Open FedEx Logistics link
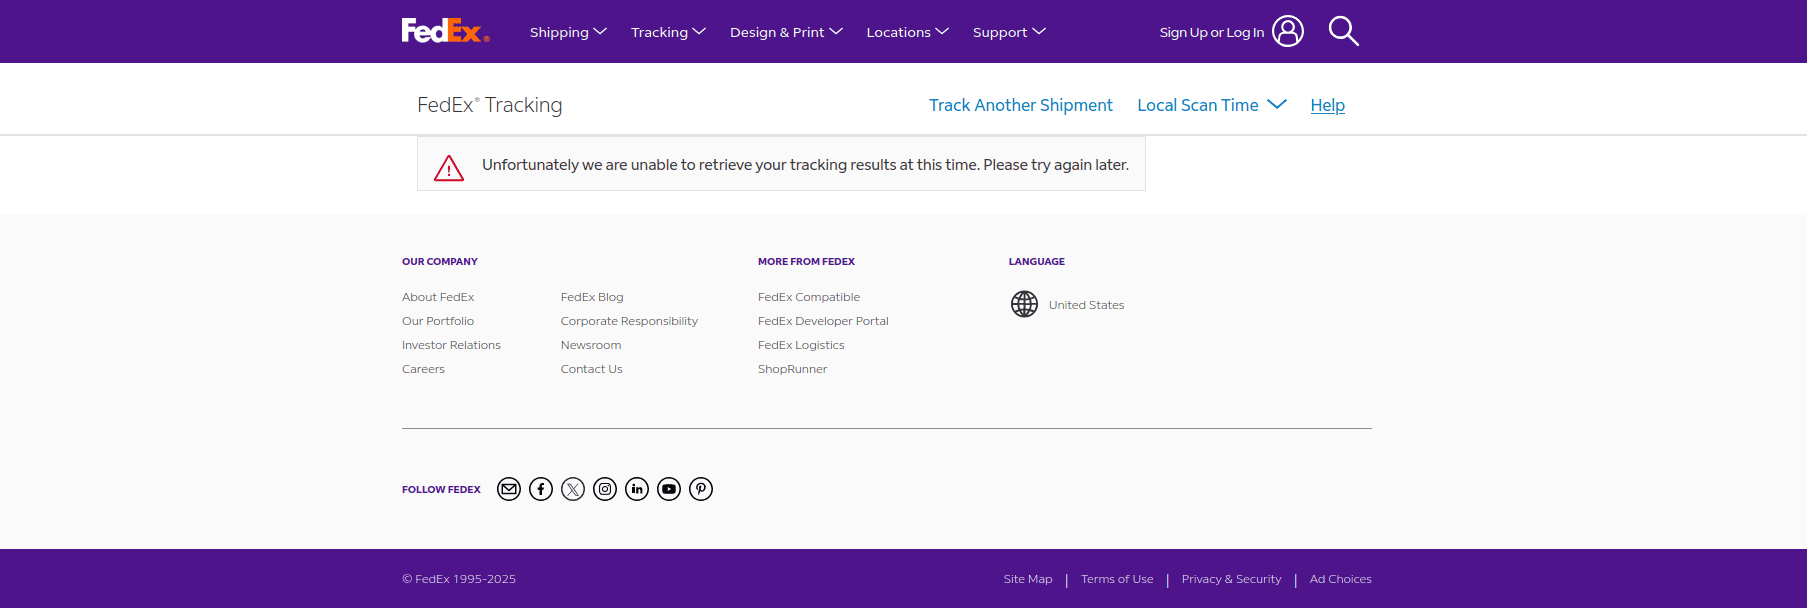 (801, 345)
